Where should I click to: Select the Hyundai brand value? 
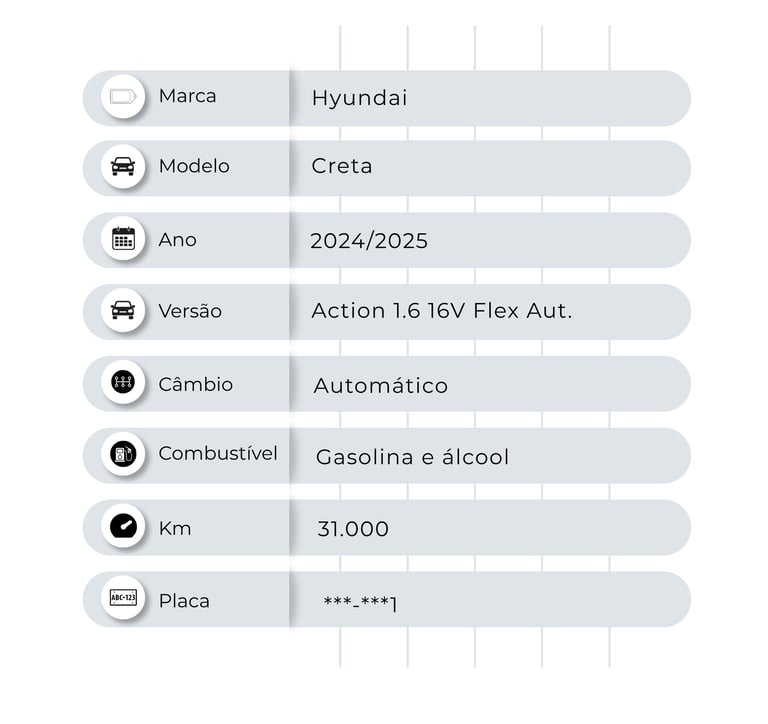point(359,98)
